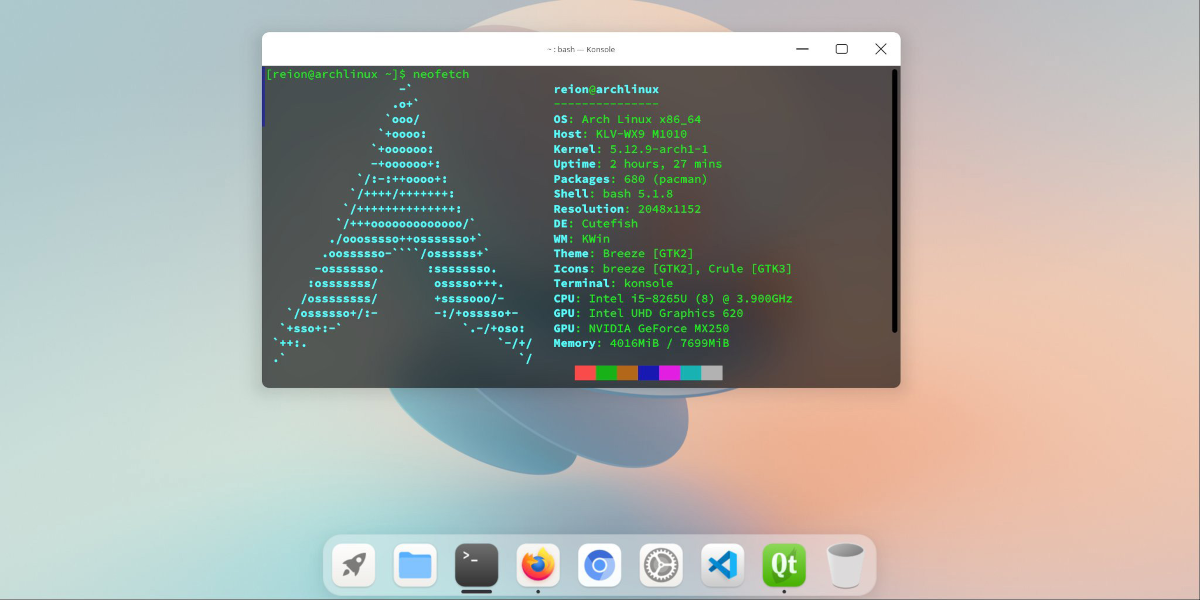Click the 'Shell: bash 5.1.8' line
Screen dimensions: 1200x600
click(x=613, y=194)
